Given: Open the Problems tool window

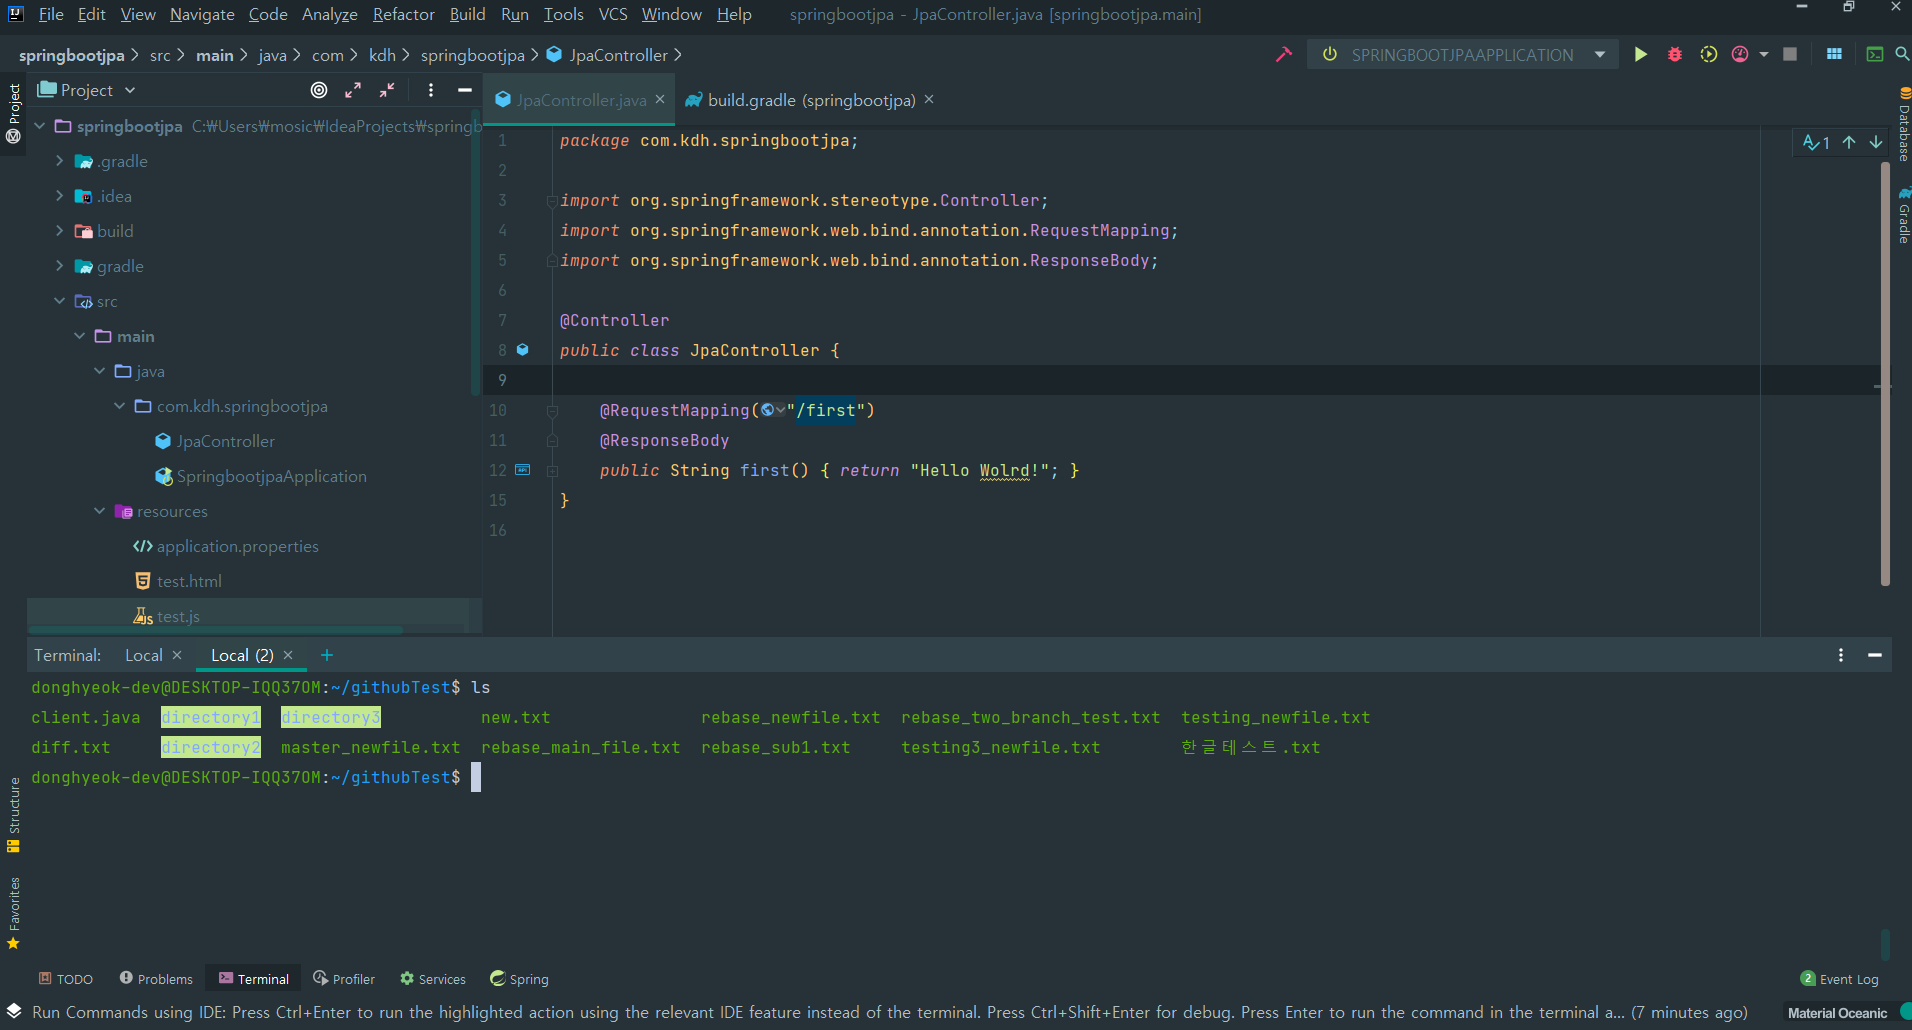Looking at the screenshot, I should [x=156, y=979].
